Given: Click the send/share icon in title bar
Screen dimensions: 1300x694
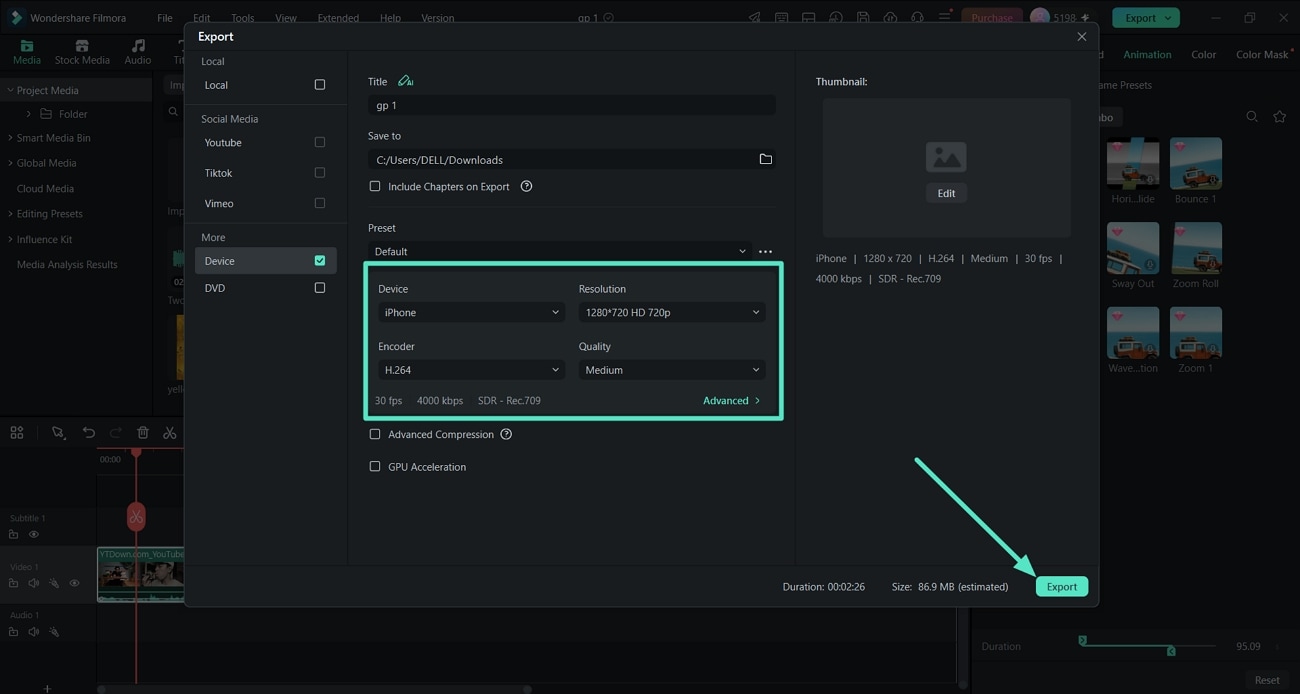Looking at the screenshot, I should click(x=754, y=17).
